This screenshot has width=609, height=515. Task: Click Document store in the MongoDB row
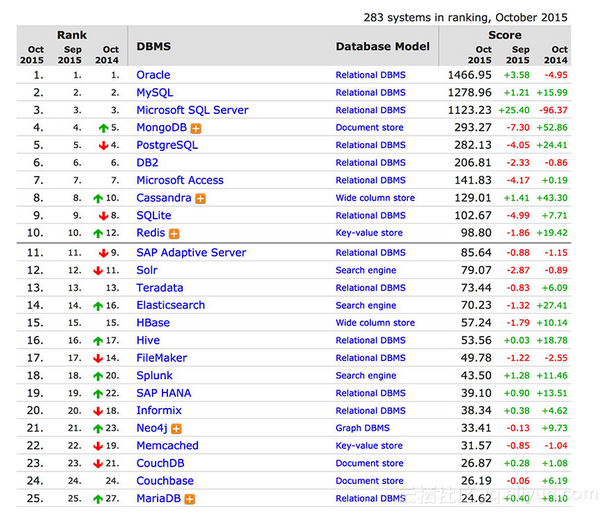click(369, 128)
